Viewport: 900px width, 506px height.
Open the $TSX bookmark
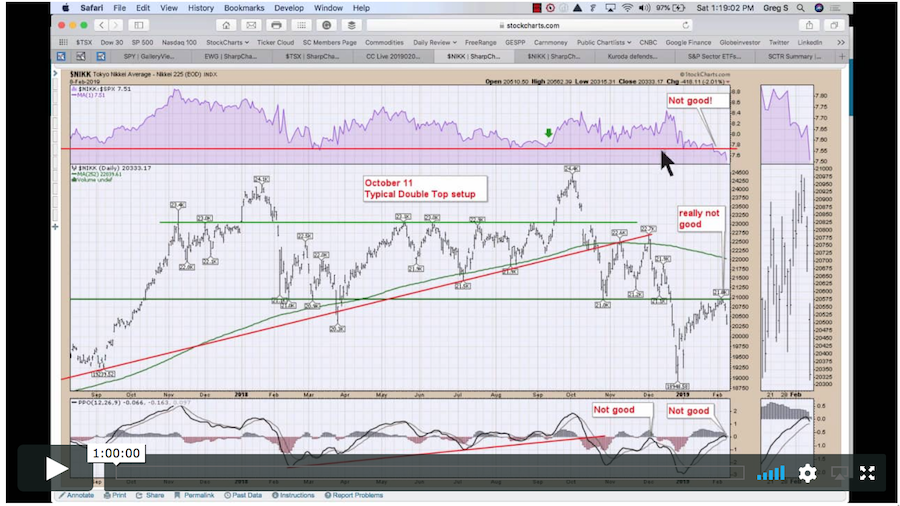tap(84, 42)
